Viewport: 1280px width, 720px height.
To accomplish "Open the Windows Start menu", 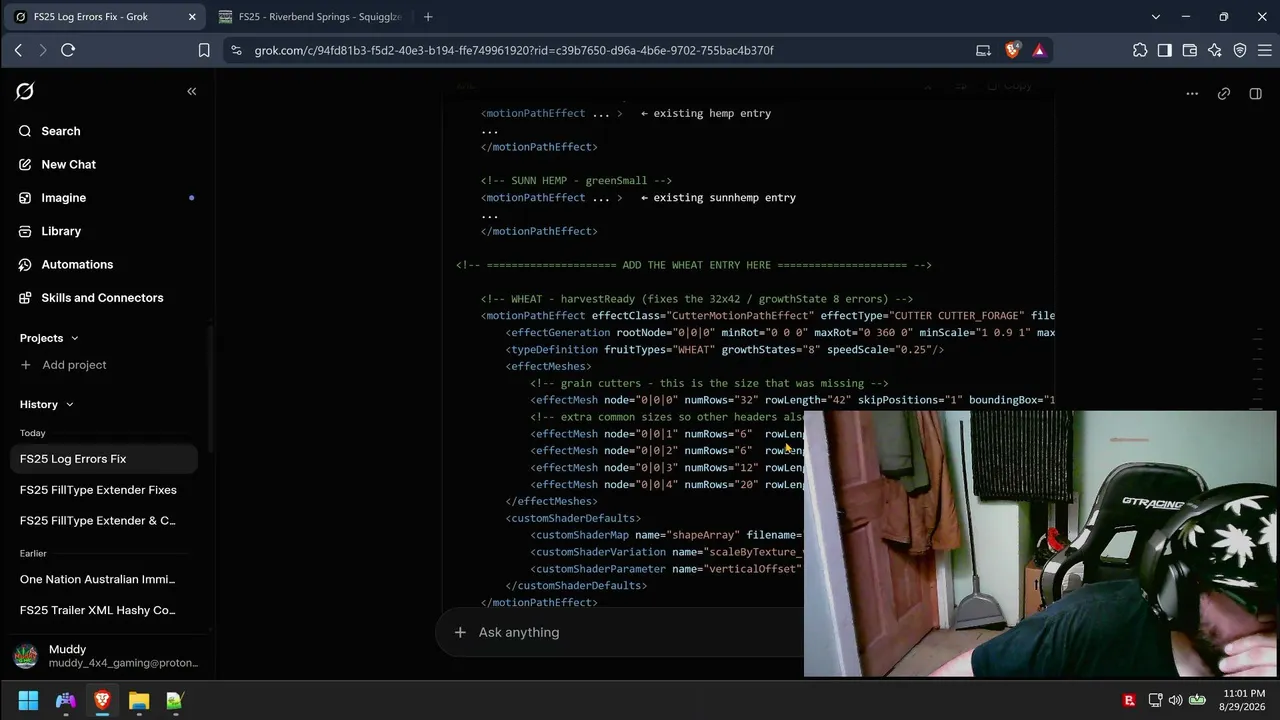I will 28,700.
